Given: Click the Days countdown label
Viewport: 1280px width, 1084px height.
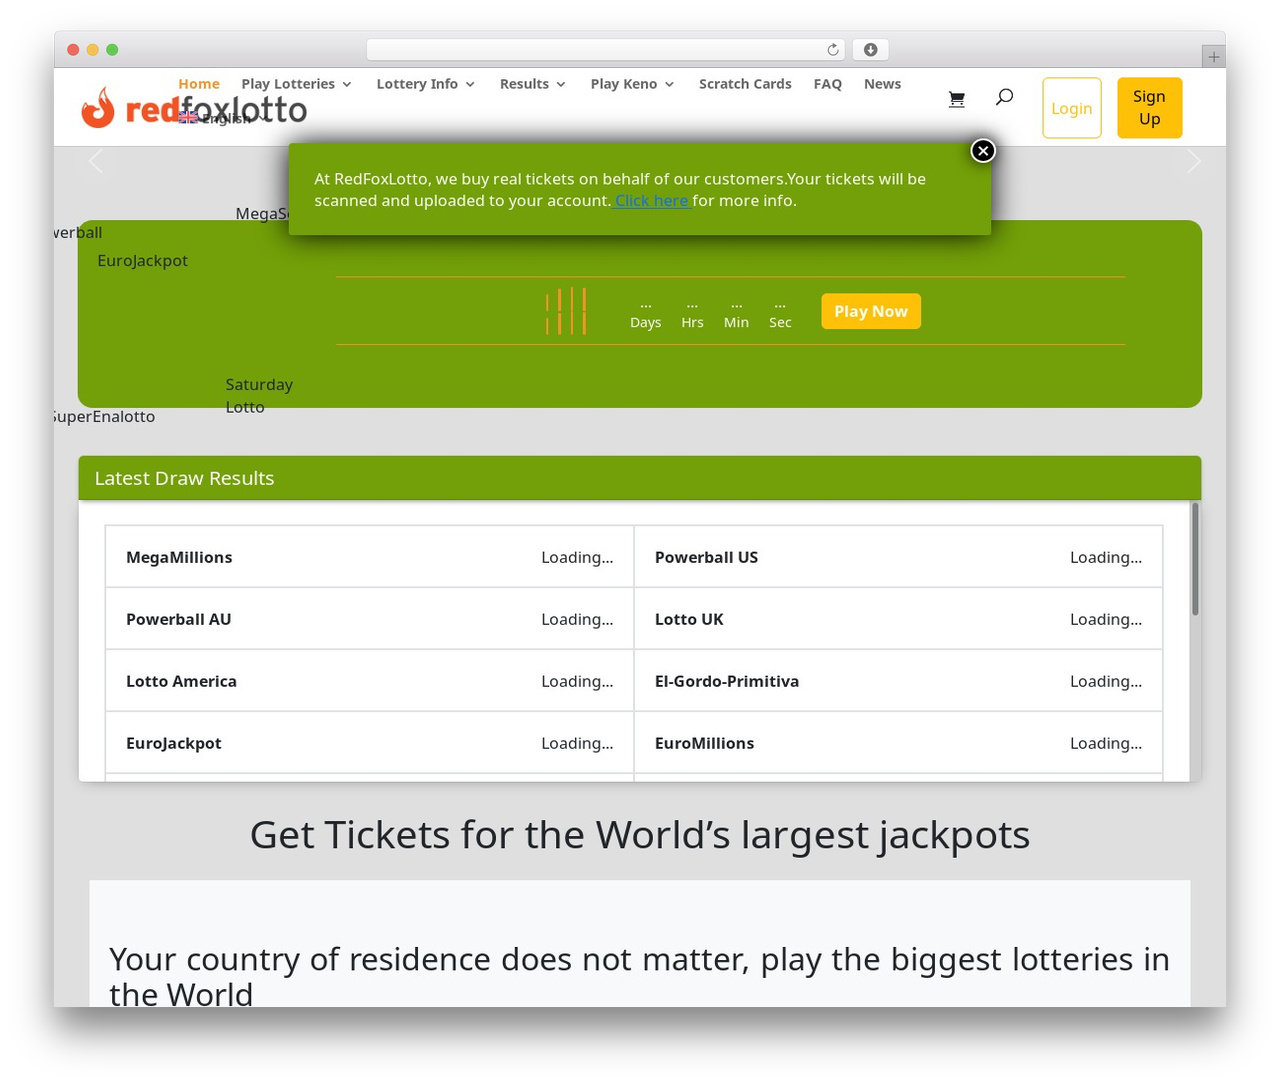Looking at the screenshot, I should point(646,322).
